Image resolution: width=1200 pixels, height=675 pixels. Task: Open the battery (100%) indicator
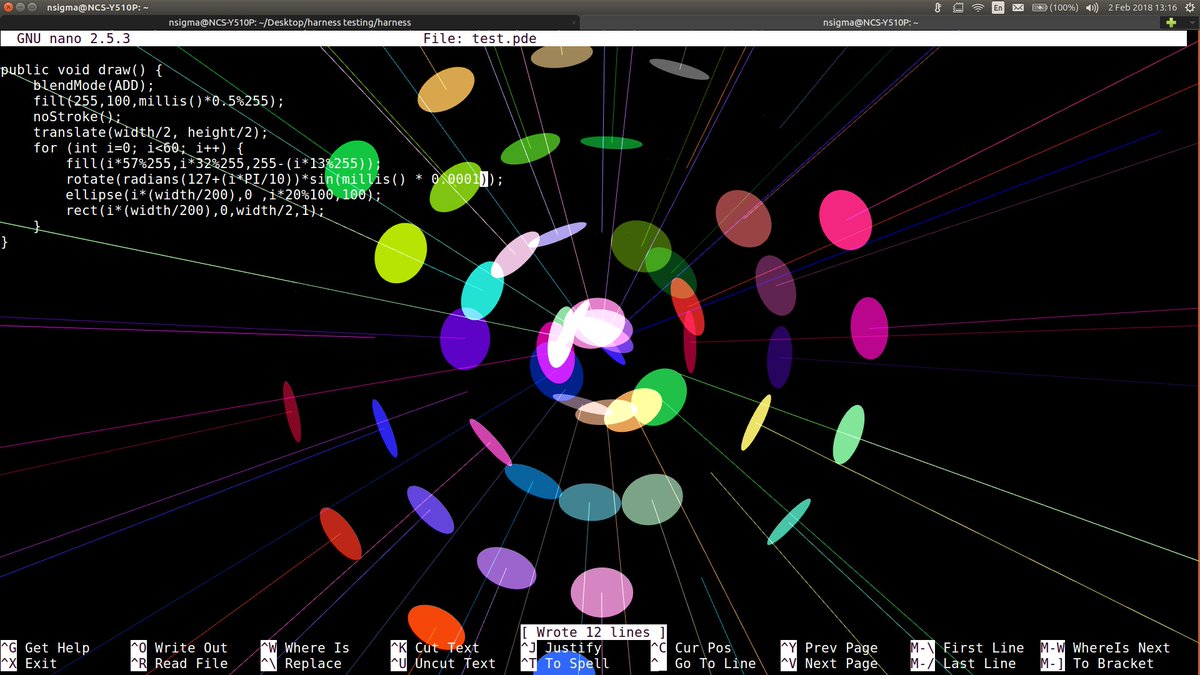(1055, 7)
